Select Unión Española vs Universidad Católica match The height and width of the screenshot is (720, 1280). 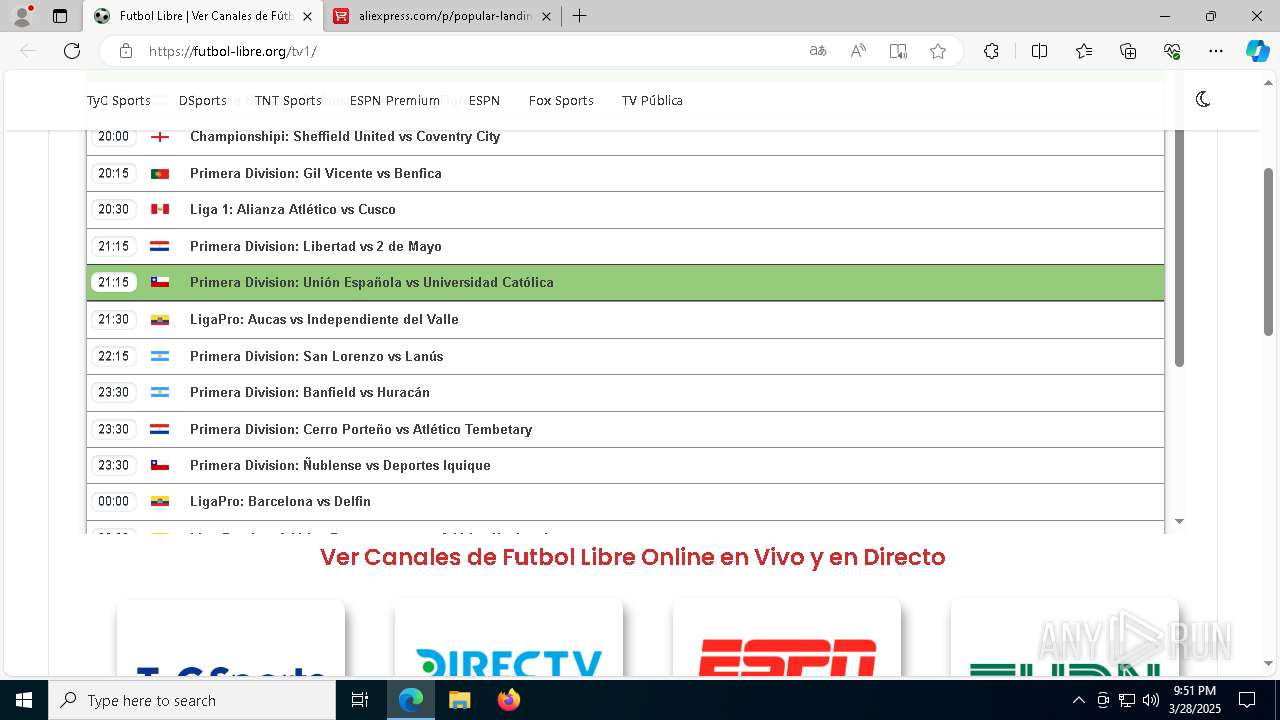pos(625,282)
